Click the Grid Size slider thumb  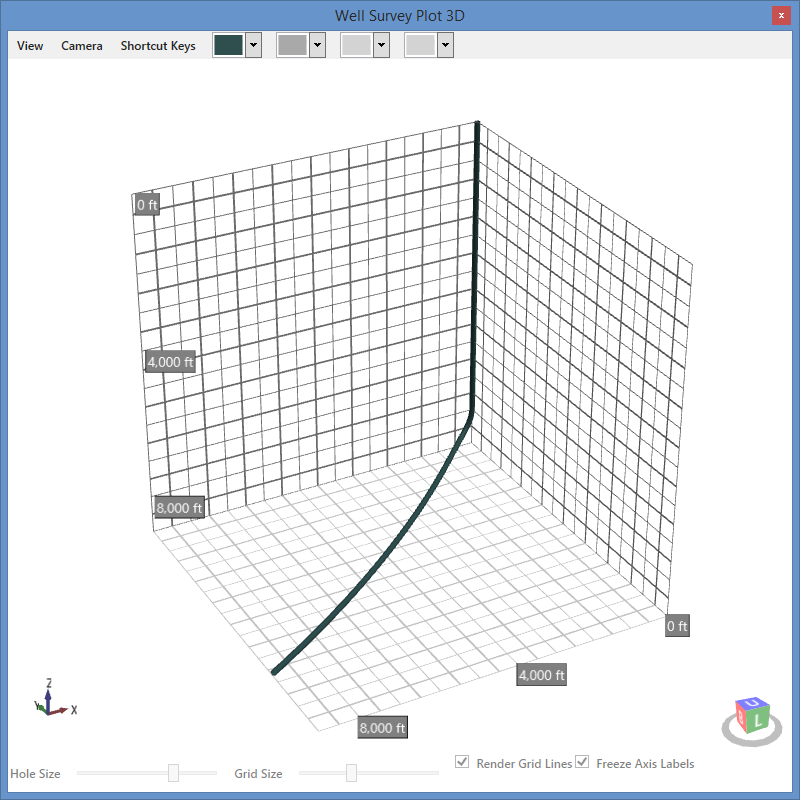coord(352,773)
